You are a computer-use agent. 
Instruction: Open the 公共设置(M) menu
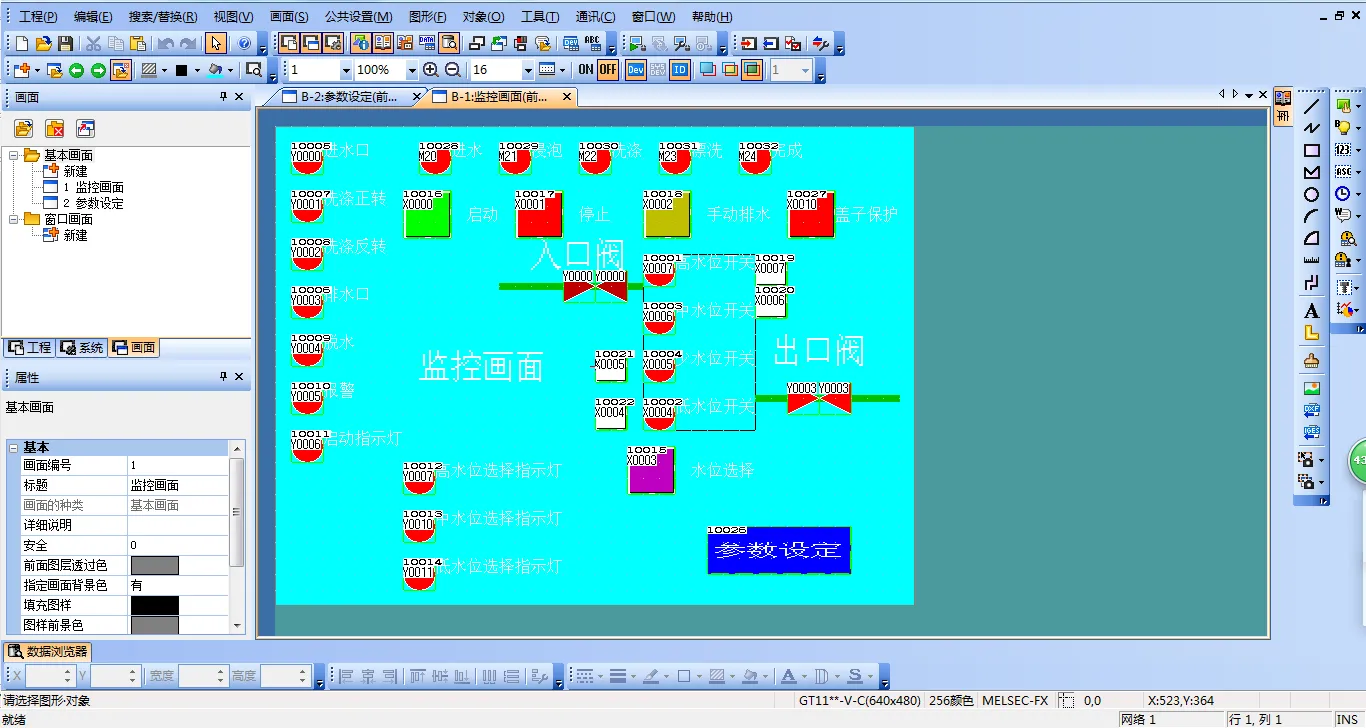coord(358,17)
